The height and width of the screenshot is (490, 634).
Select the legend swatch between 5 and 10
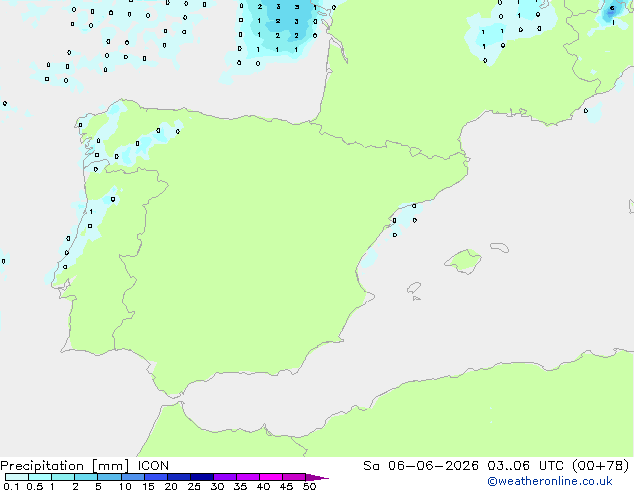109,477
